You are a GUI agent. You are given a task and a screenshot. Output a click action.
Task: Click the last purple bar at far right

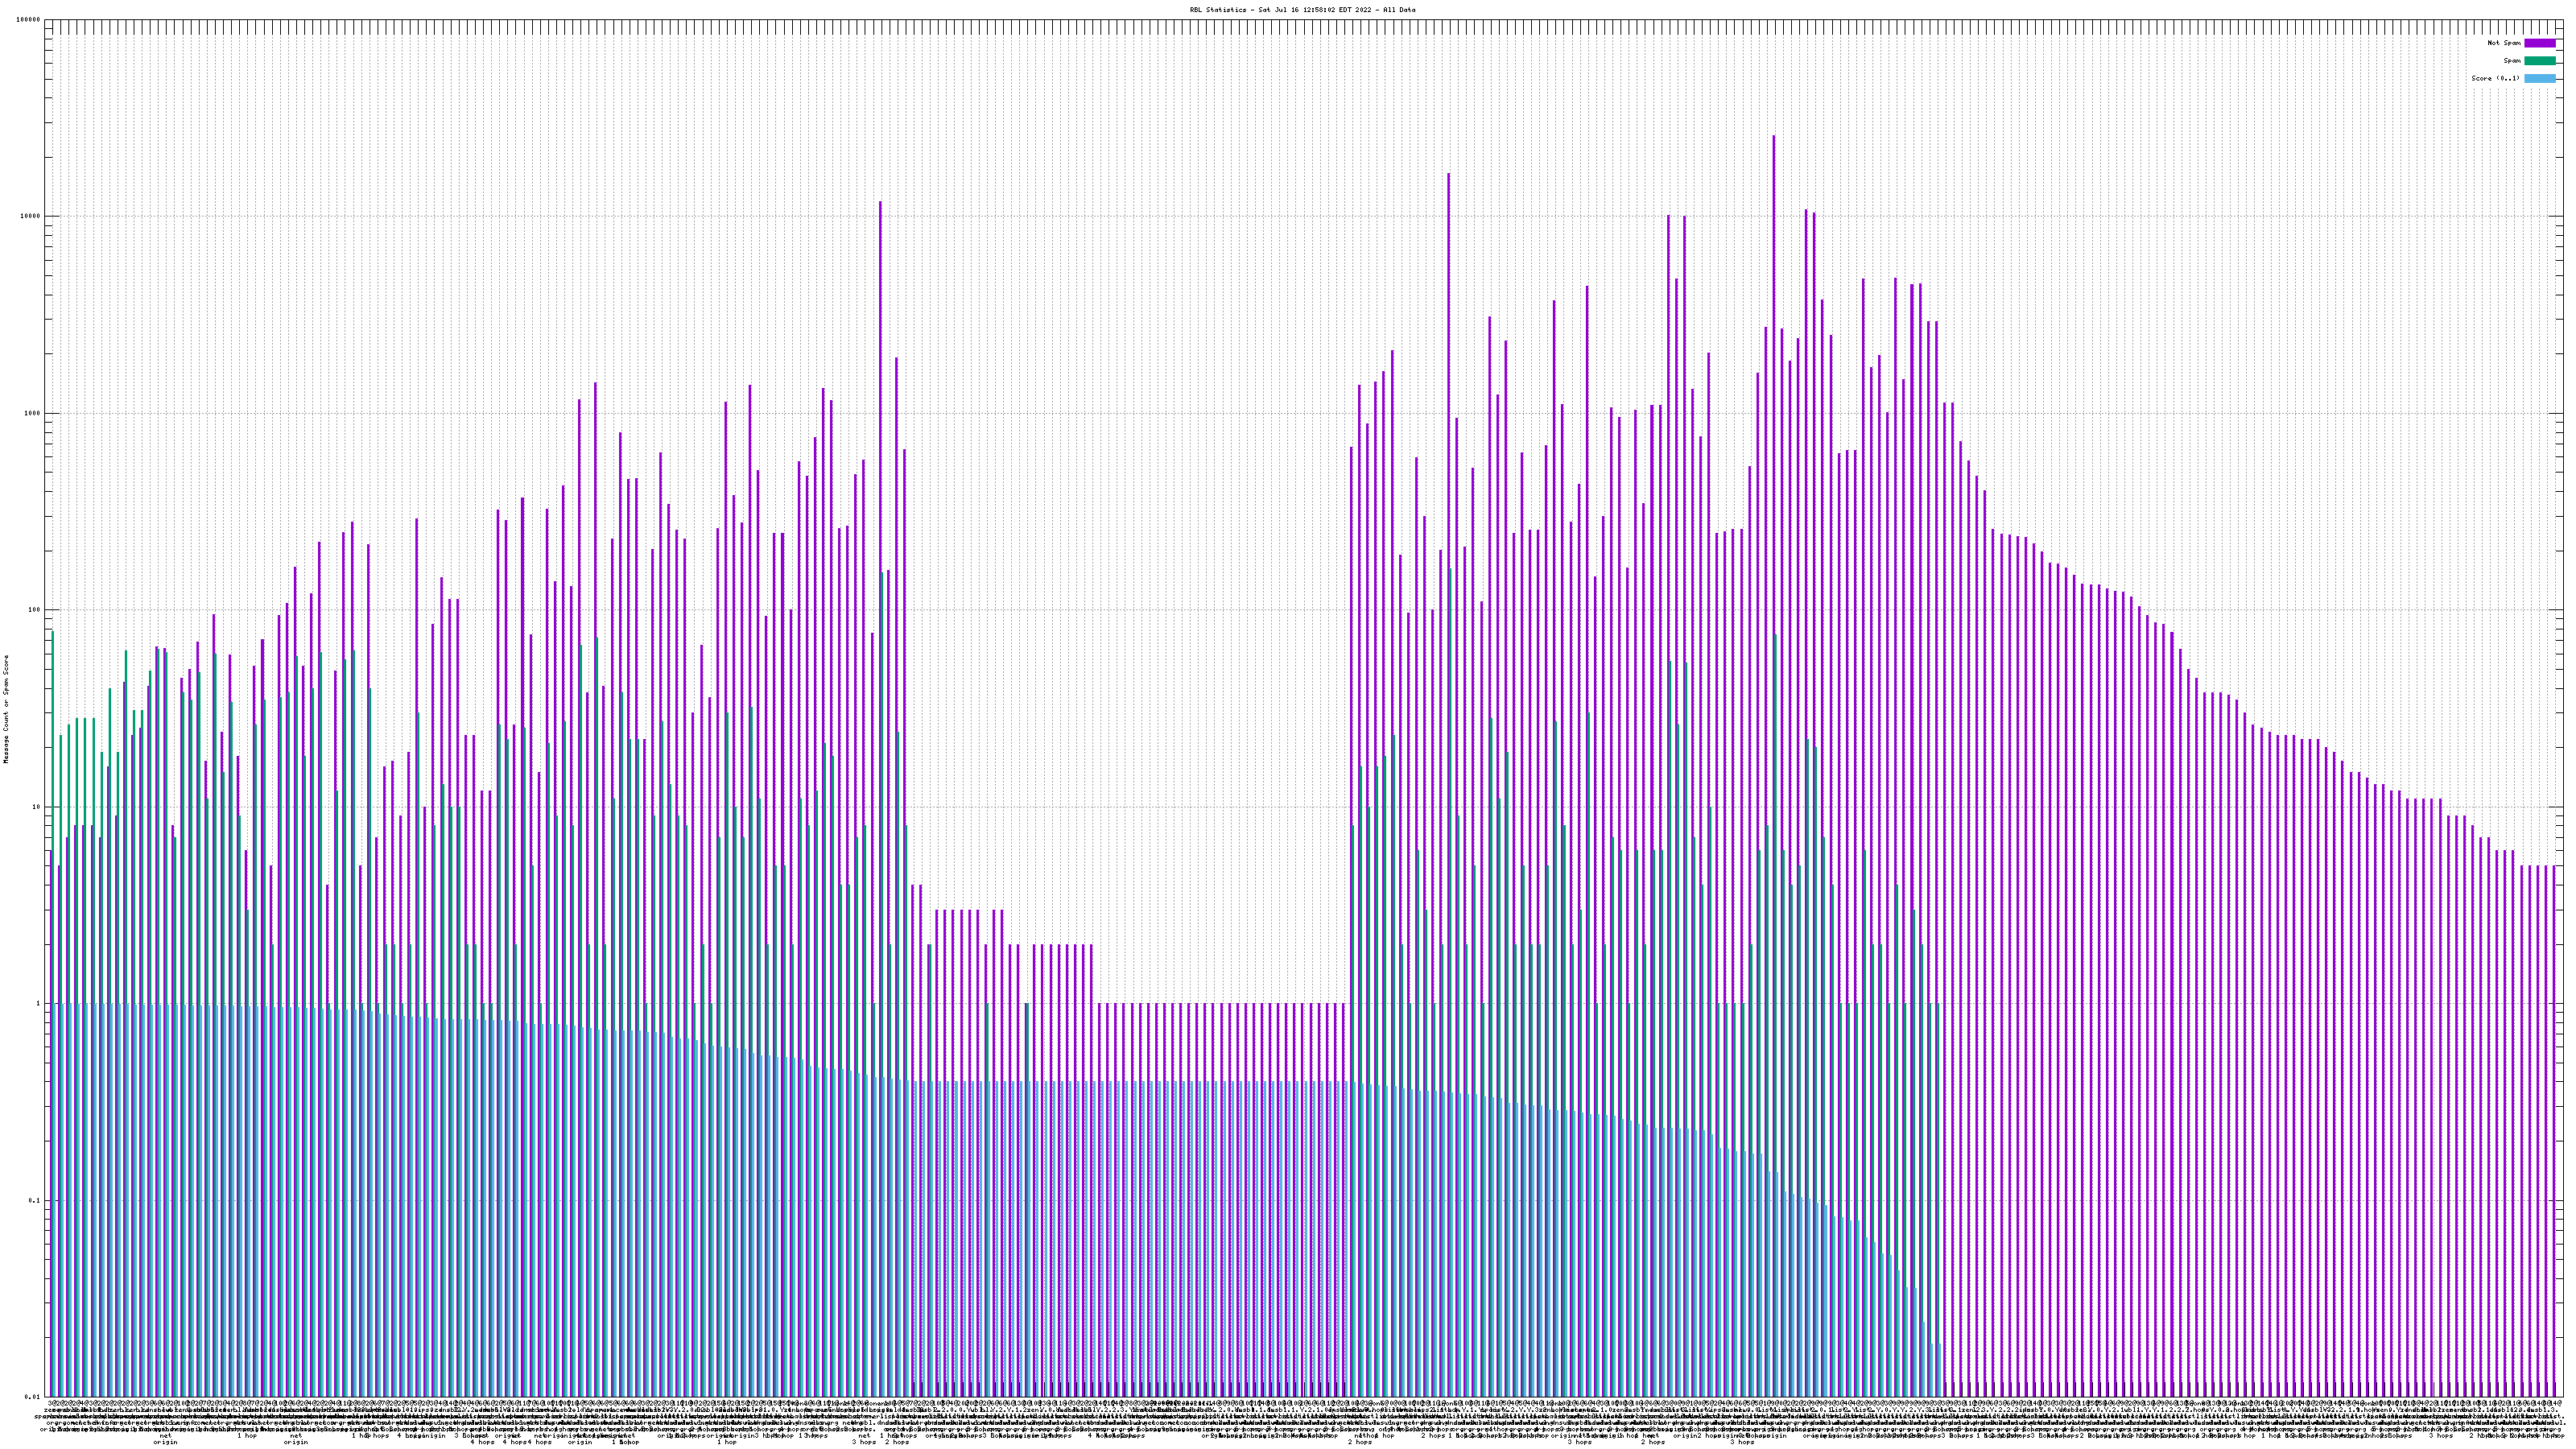tap(2553, 1100)
